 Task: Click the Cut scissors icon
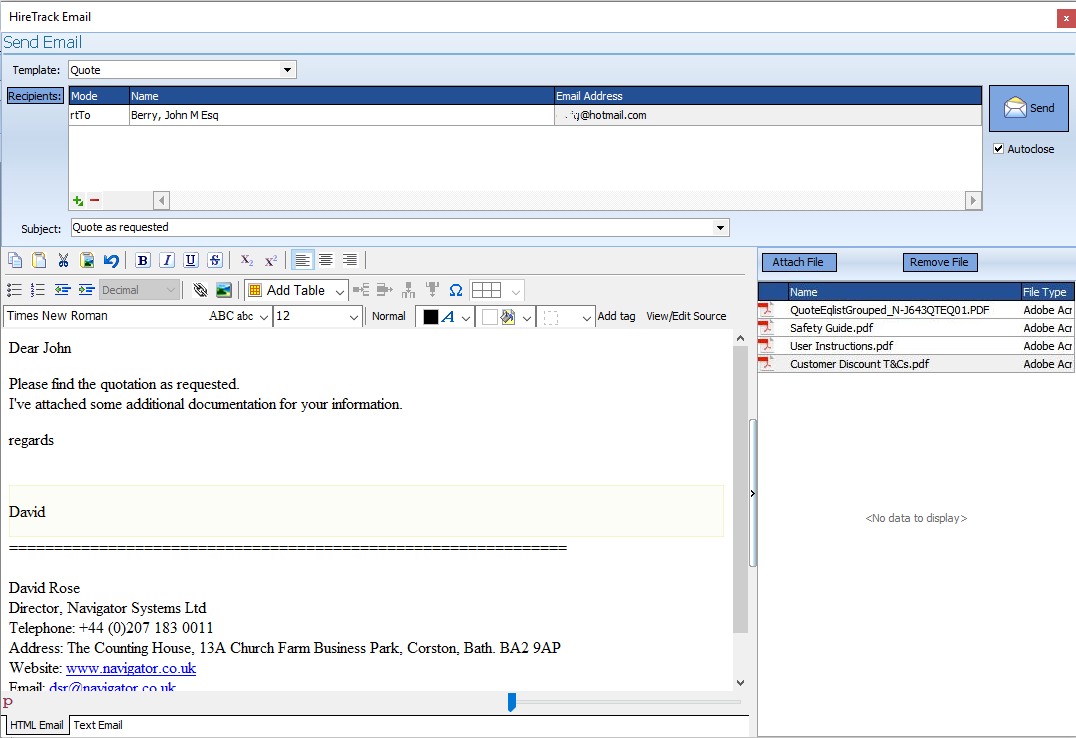pos(63,261)
